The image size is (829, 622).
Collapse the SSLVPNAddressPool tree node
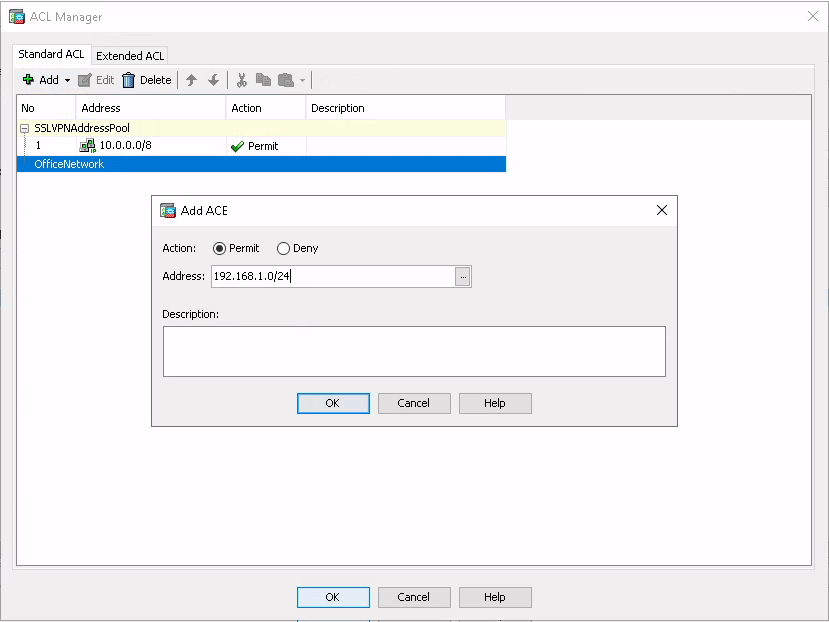(x=24, y=128)
